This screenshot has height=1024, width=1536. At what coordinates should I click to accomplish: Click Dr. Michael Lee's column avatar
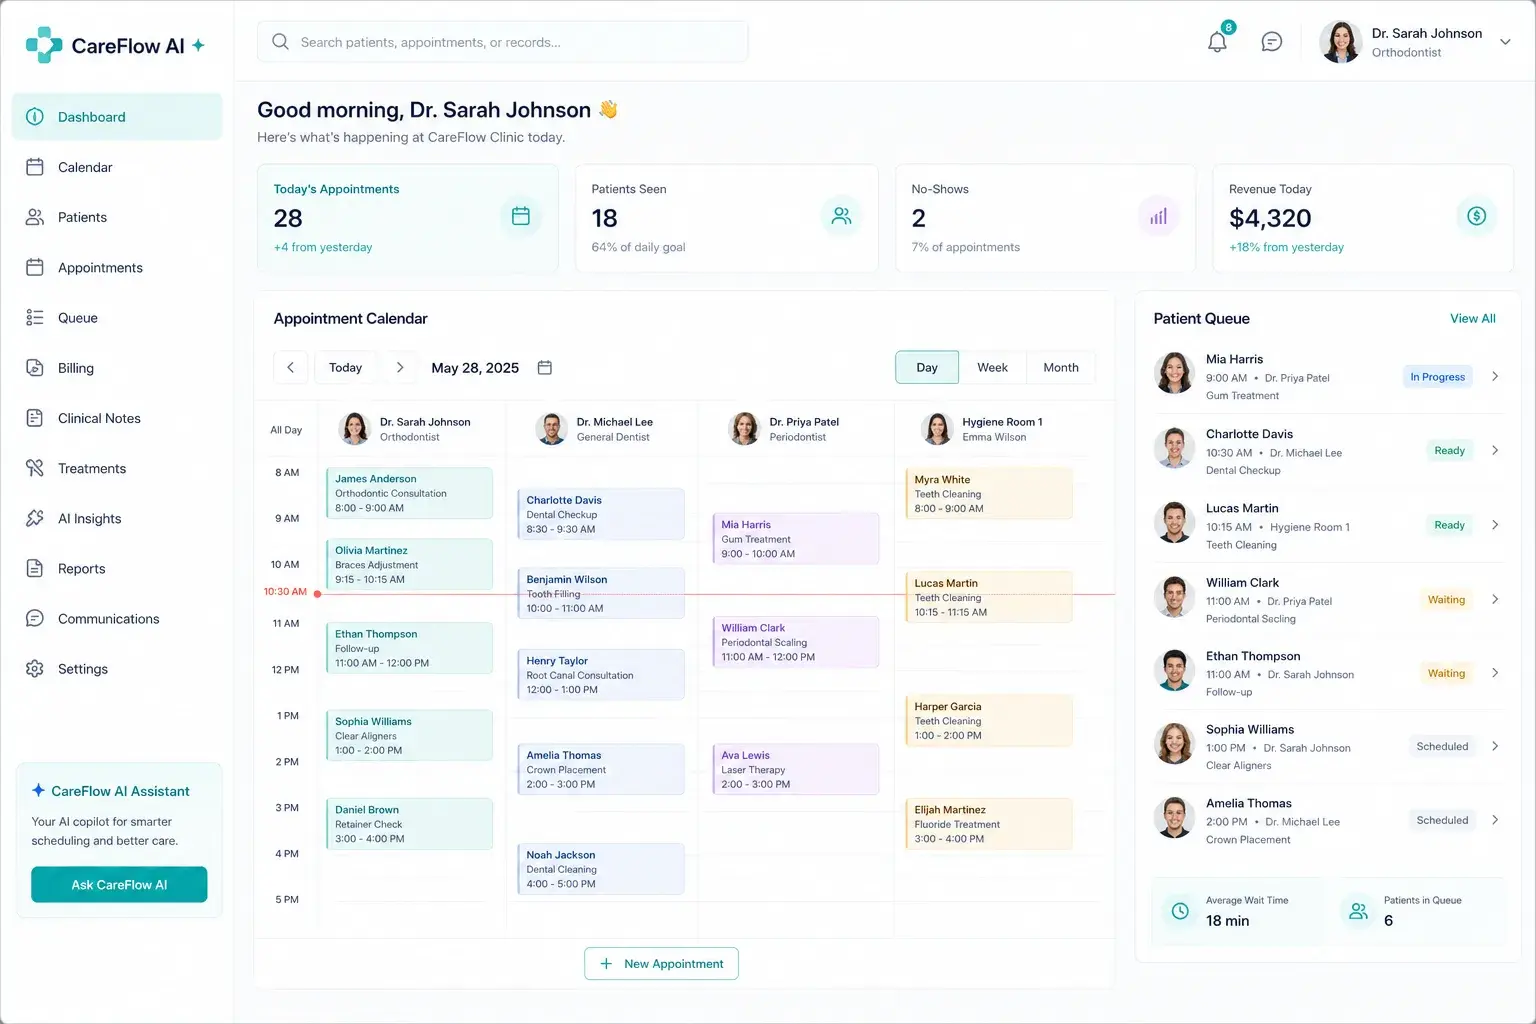pyautogui.click(x=551, y=429)
